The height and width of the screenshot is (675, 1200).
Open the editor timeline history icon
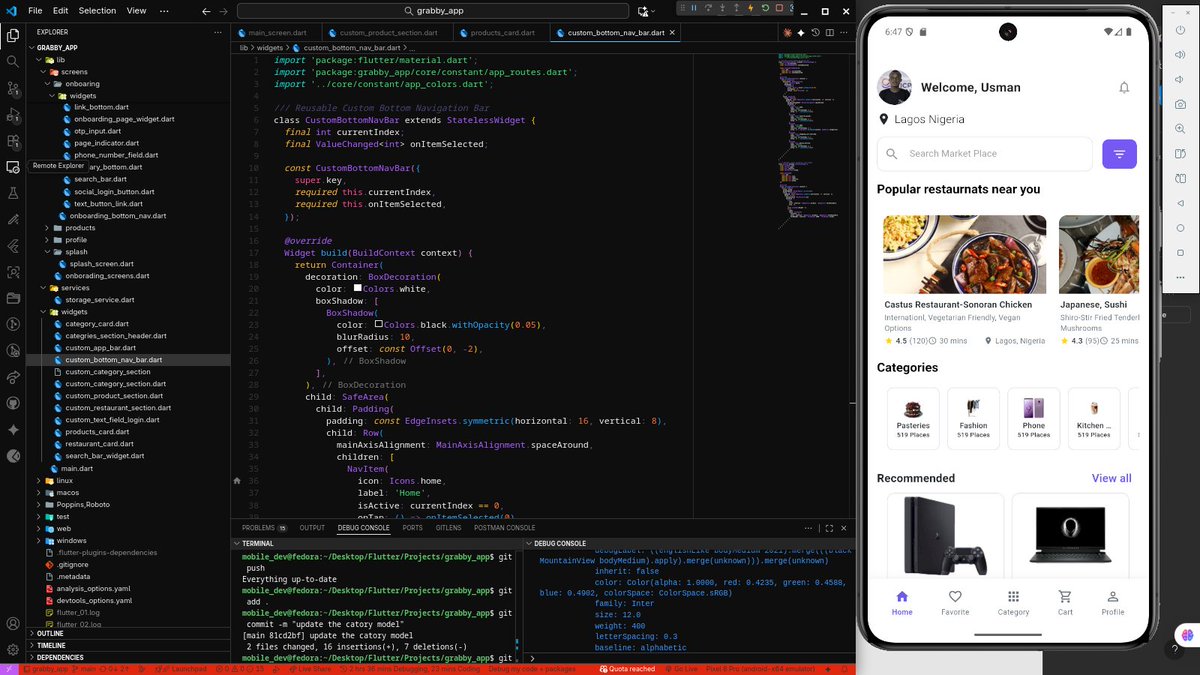click(816, 32)
